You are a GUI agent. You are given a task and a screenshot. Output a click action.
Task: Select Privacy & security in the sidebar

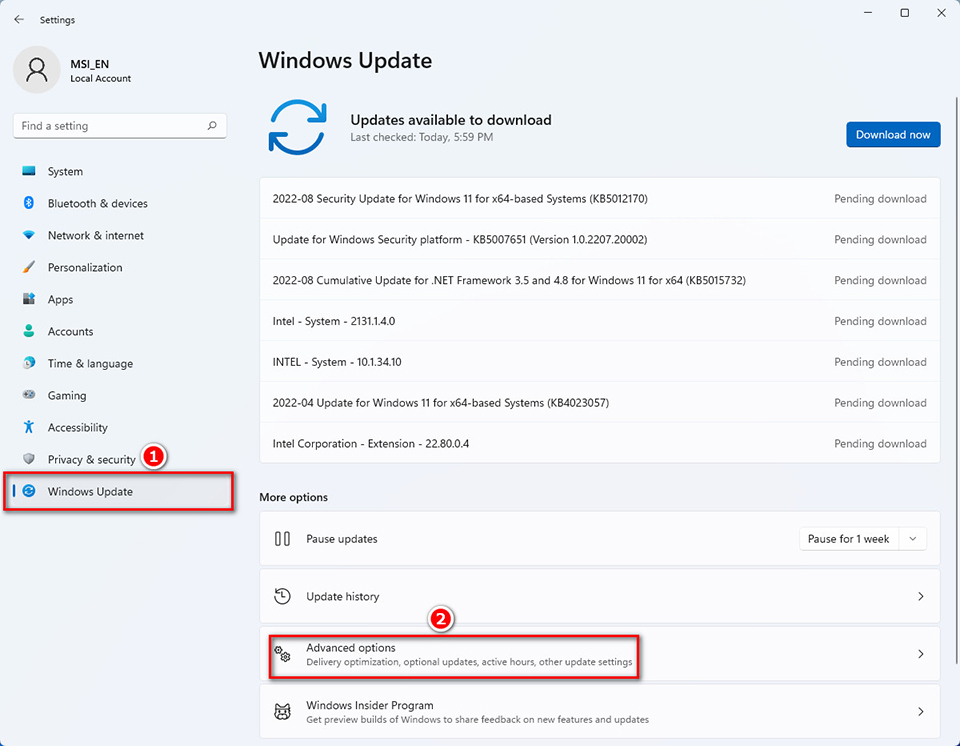[91, 459]
